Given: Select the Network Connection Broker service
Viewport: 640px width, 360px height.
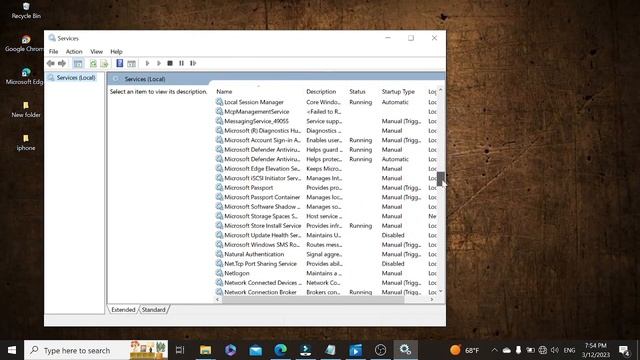Looking at the screenshot, I should click(325, 292).
